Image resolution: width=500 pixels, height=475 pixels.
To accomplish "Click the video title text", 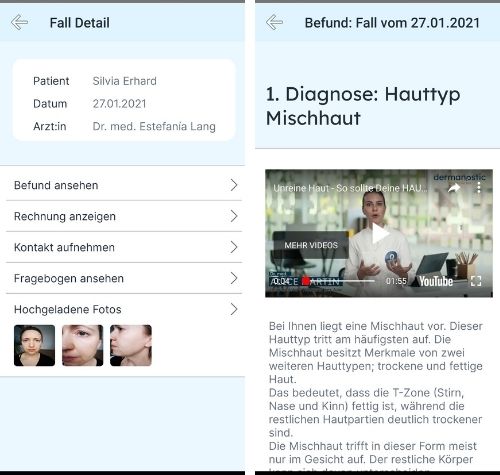I will tap(350, 188).
